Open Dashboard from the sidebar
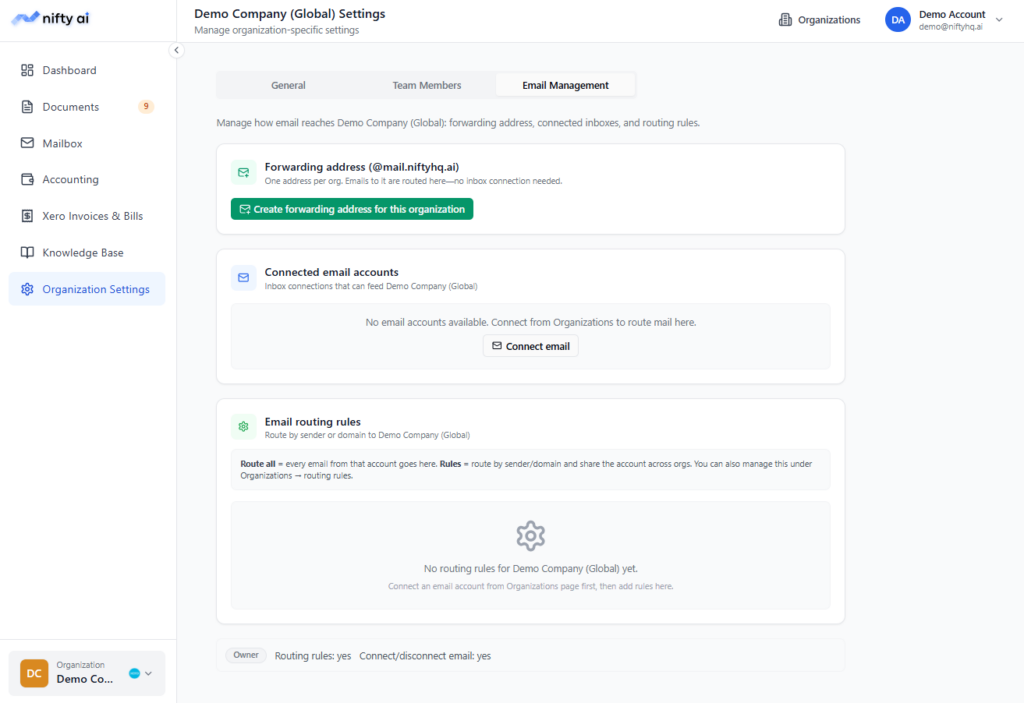Viewport: 1024px width, 703px height. click(87, 70)
